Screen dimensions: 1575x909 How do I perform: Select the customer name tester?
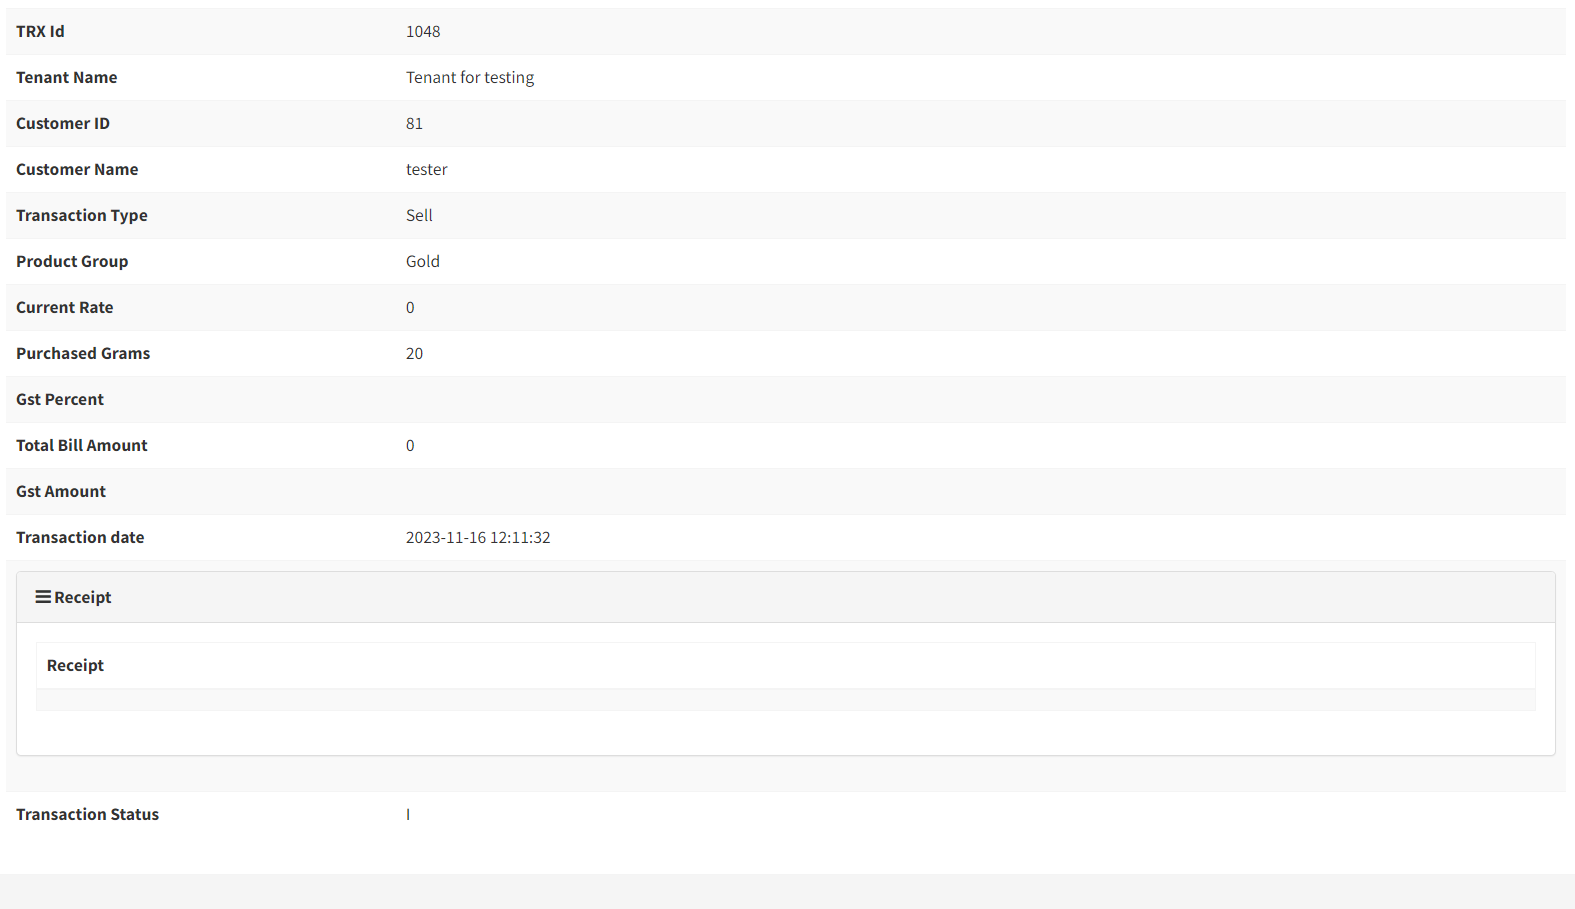(427, 170)
